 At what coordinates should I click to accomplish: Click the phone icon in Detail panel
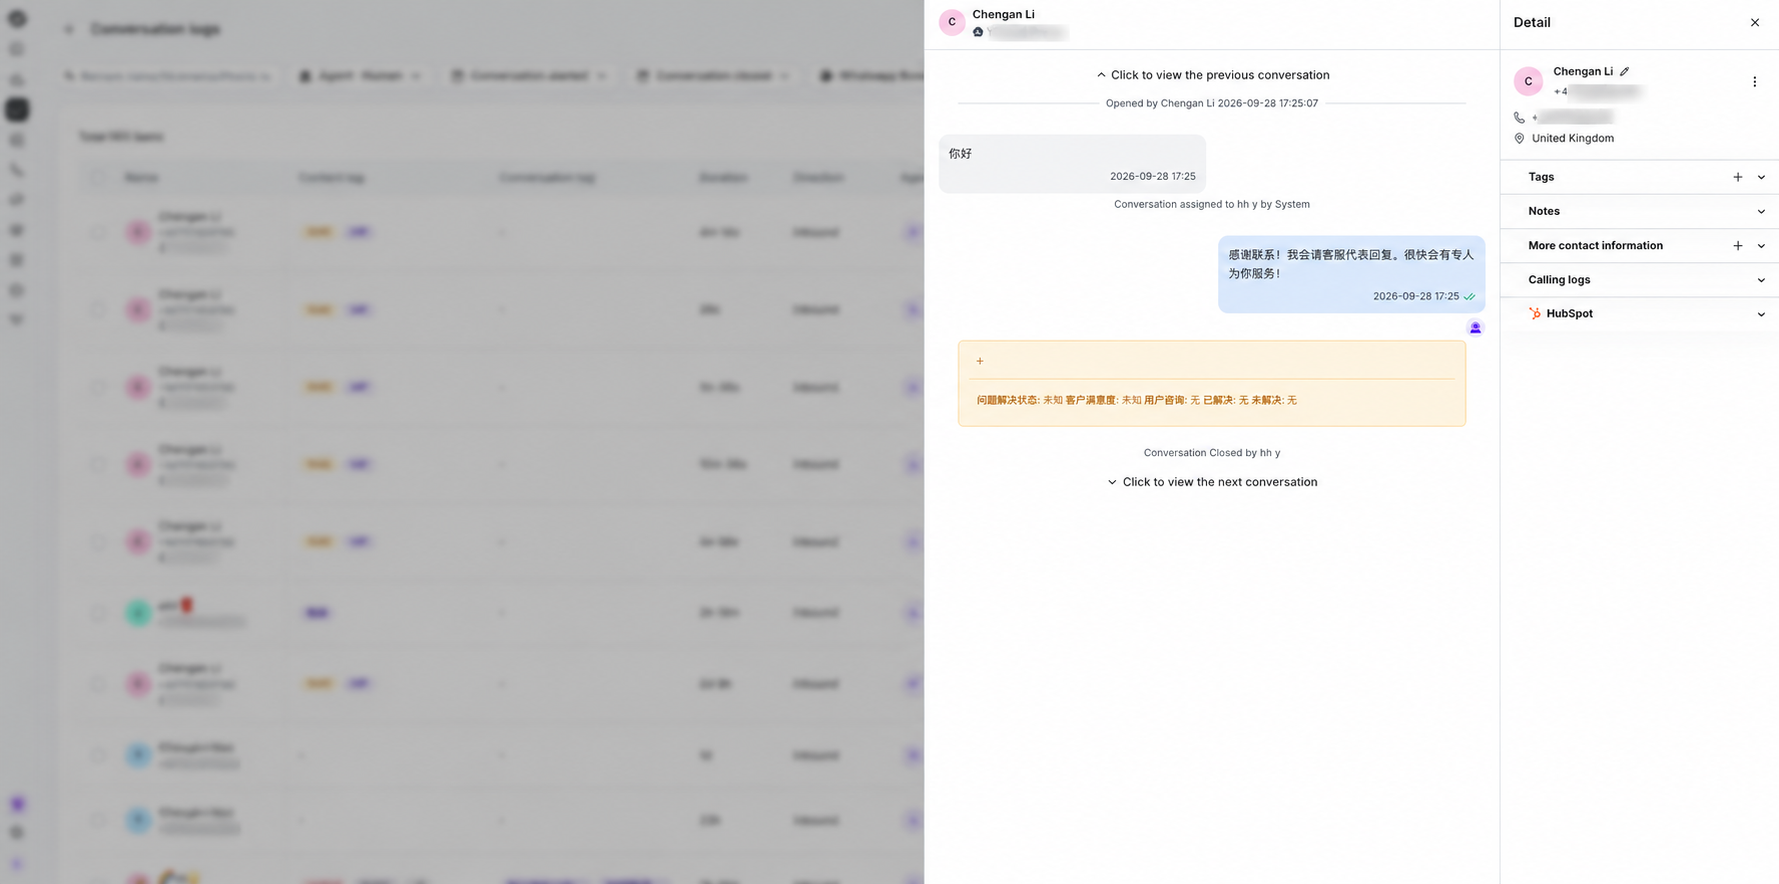coord(1519,117)
